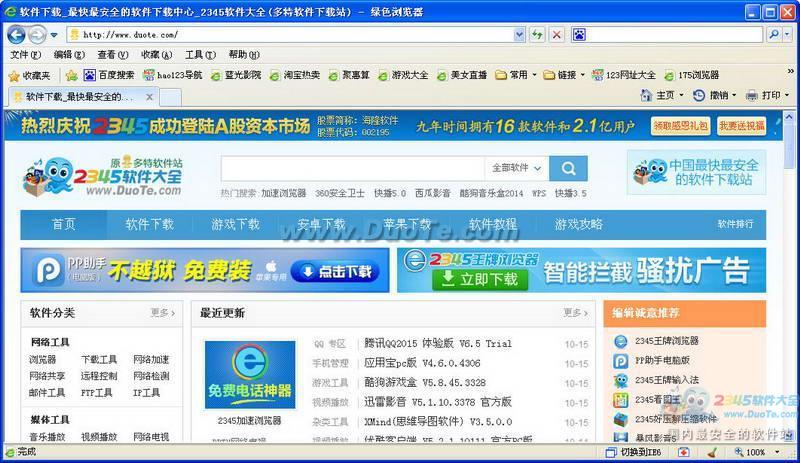The image size is (800, 463).
Task: Select the 游戏攻略 navigation tab
Action: [579, 225]
